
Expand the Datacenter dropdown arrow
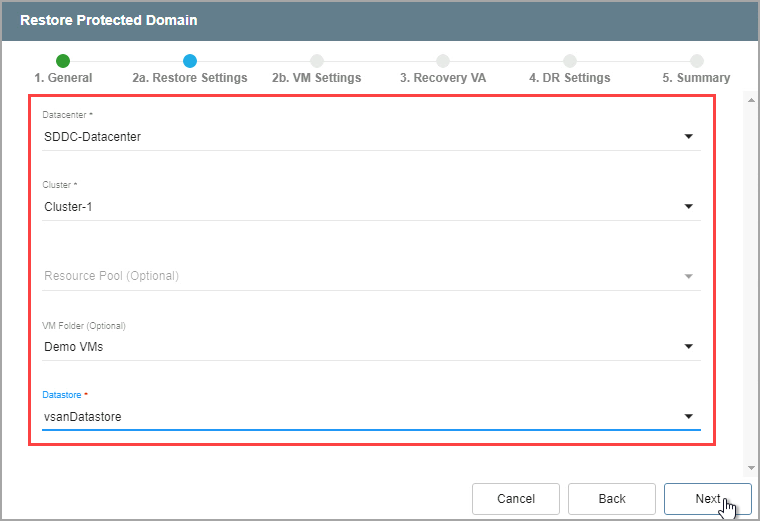[x=688, y=137]
